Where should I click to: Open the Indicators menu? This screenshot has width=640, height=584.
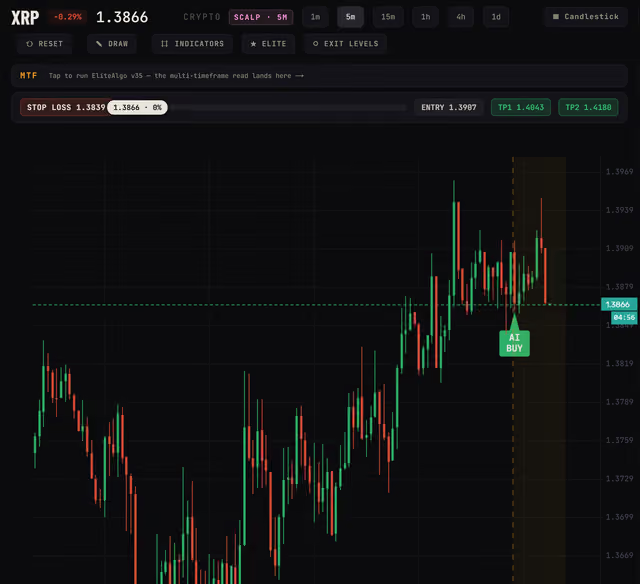click(x=192, y=44)
